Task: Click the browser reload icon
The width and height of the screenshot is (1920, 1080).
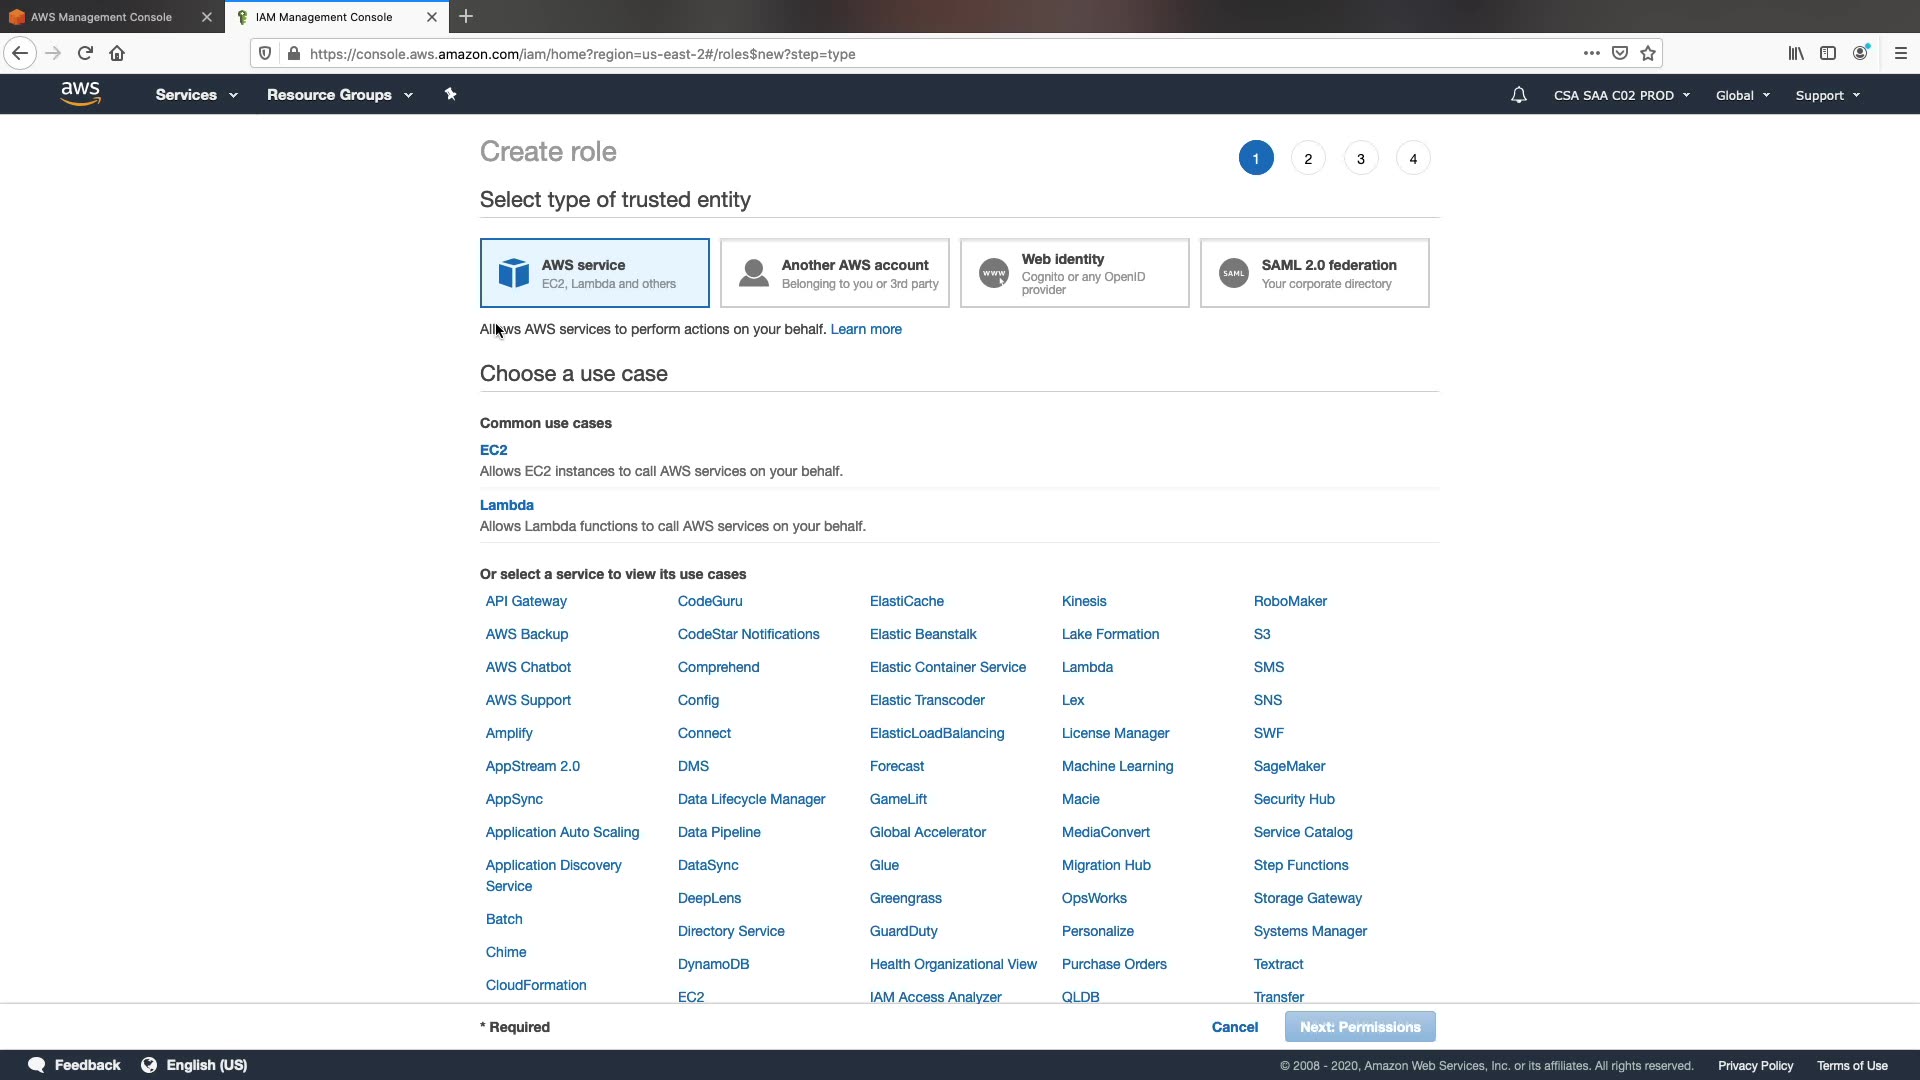Action: point(85,53)
